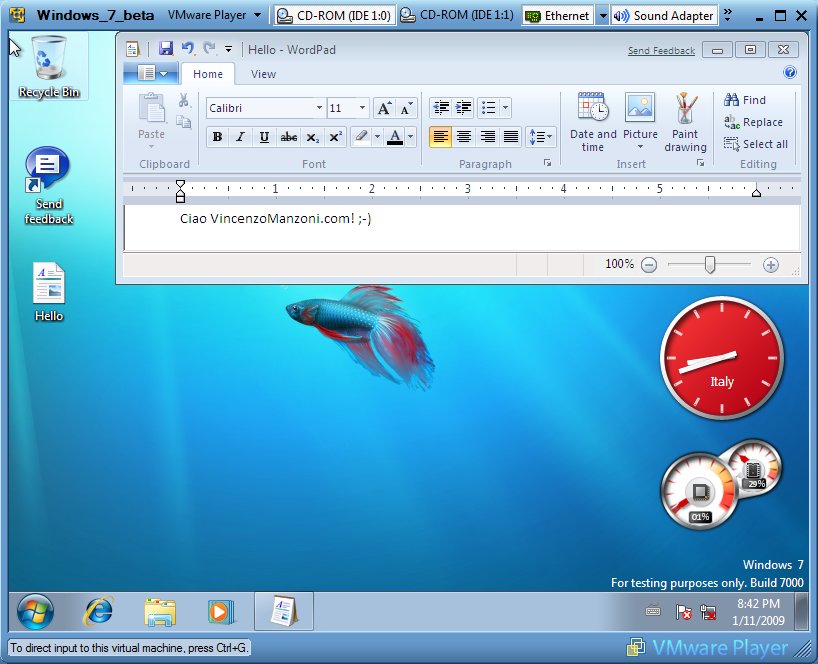Image resolution: width=818 pixels, height=664 pixels.
Task: Decrease paragraph indent
Action: [441, 108]
